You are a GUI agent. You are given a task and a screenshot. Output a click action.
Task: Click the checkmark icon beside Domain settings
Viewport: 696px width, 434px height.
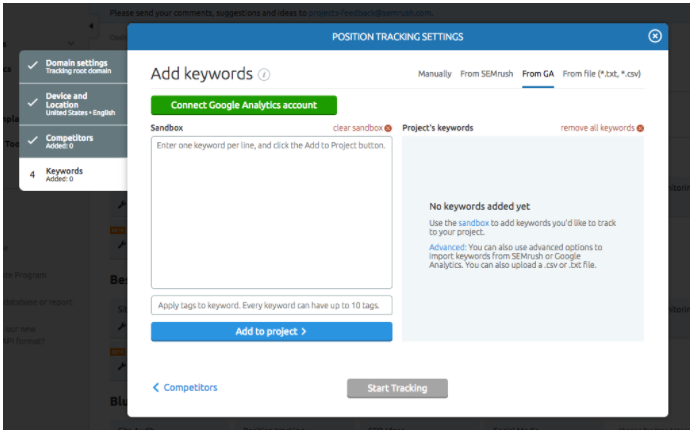pos(32,66)
